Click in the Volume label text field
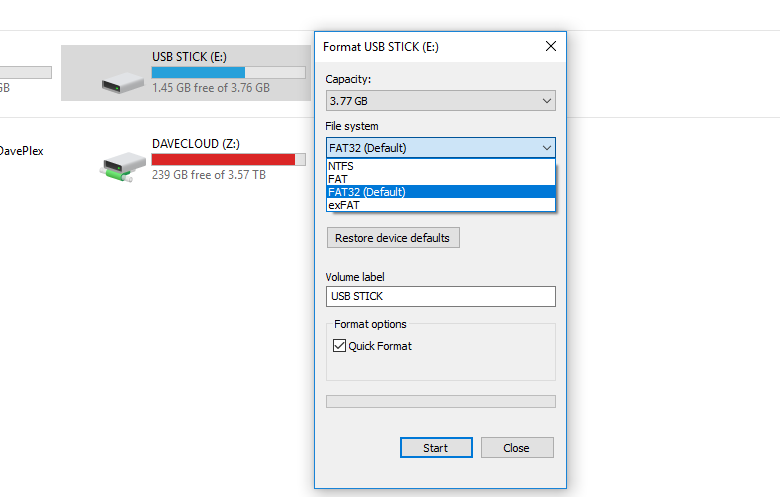 point(441,297)
